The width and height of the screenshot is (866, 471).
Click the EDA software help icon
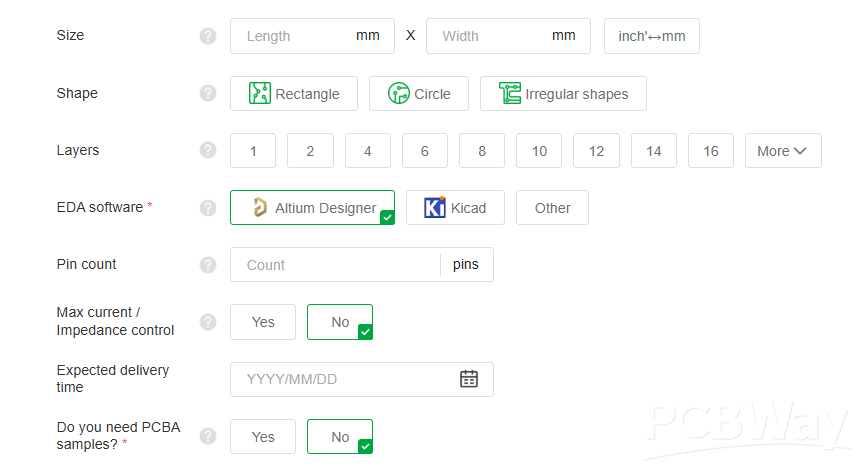208,208
